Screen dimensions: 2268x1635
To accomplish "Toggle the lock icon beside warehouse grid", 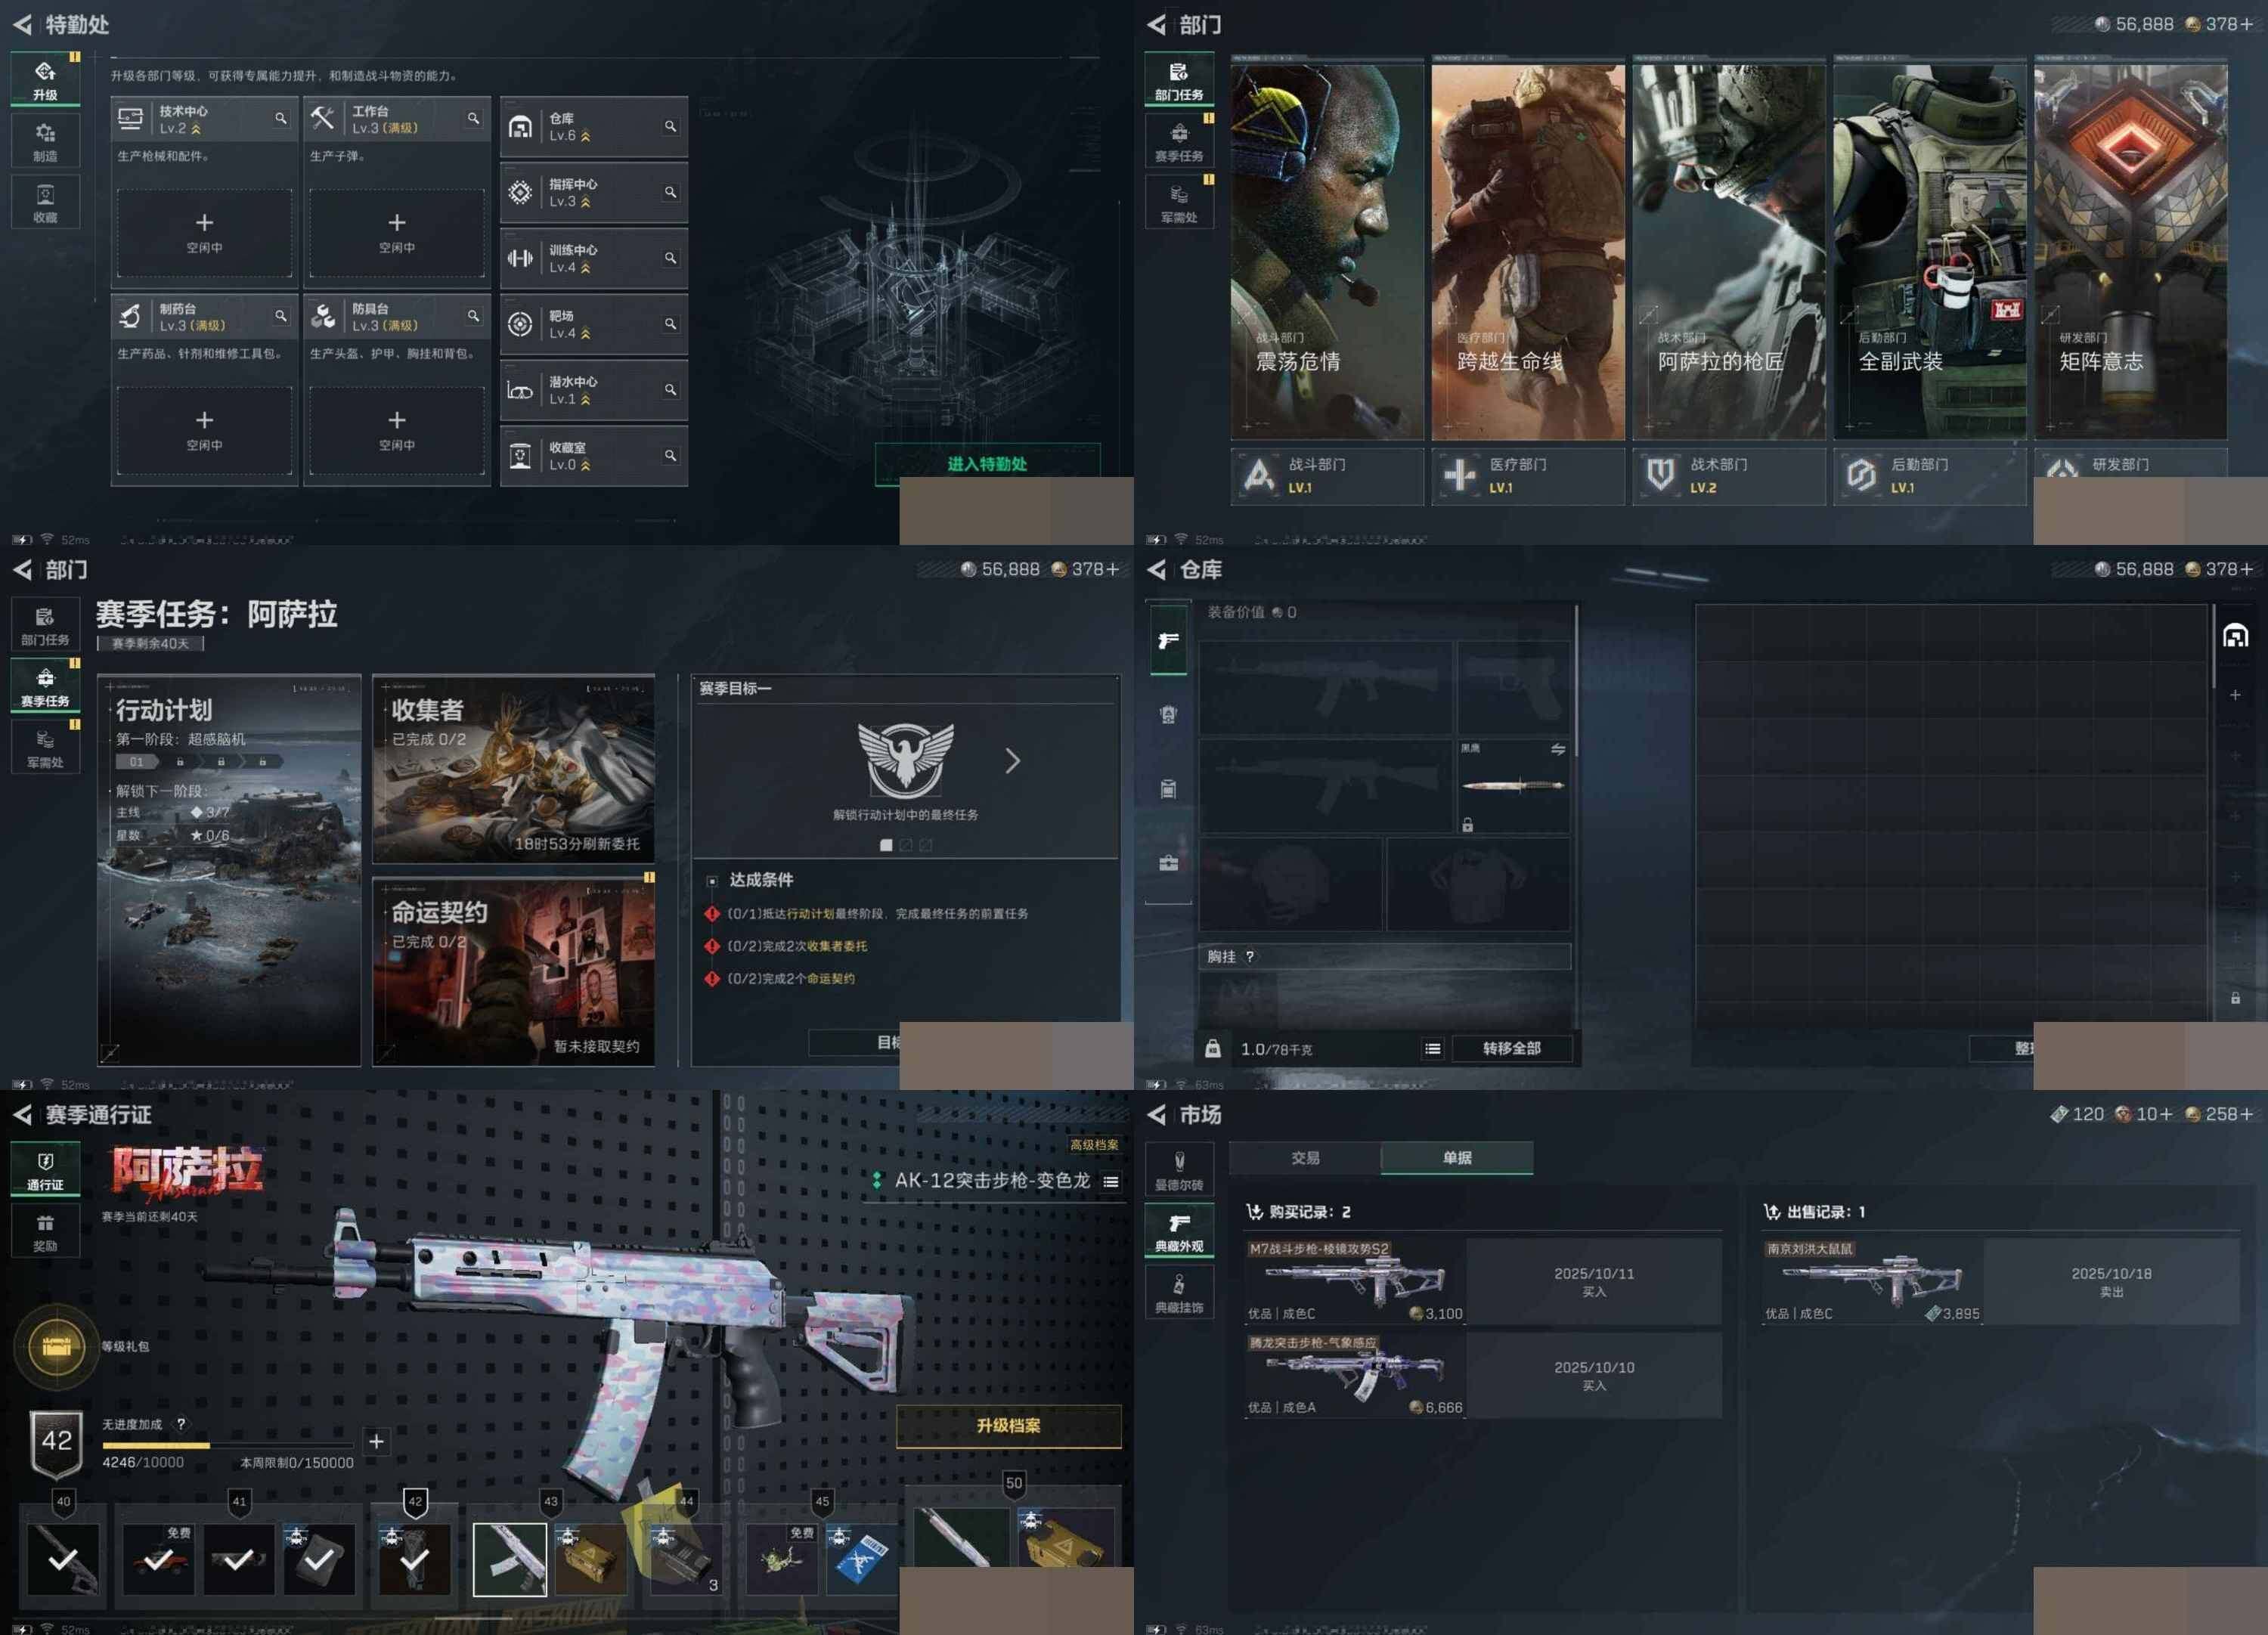I will (2235, 998).
